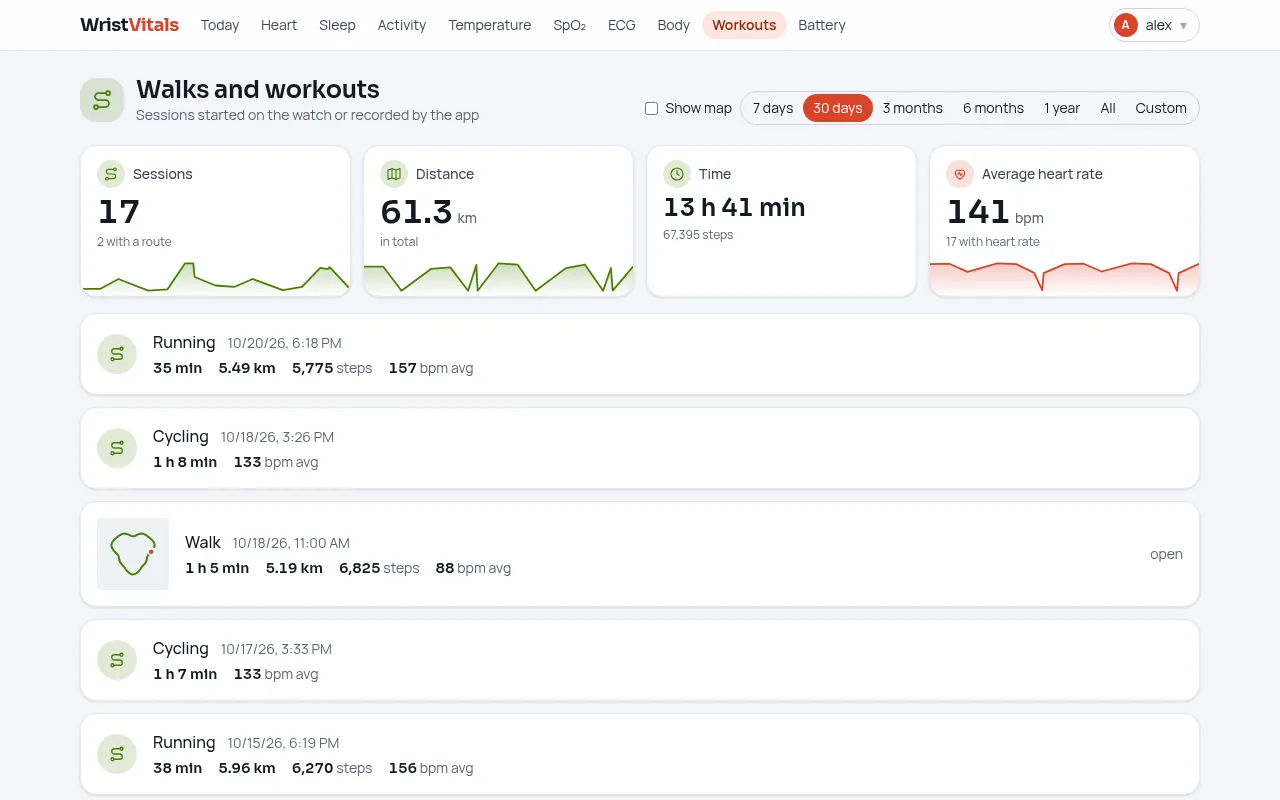Choose the Custom date range

coord(1161,108)
